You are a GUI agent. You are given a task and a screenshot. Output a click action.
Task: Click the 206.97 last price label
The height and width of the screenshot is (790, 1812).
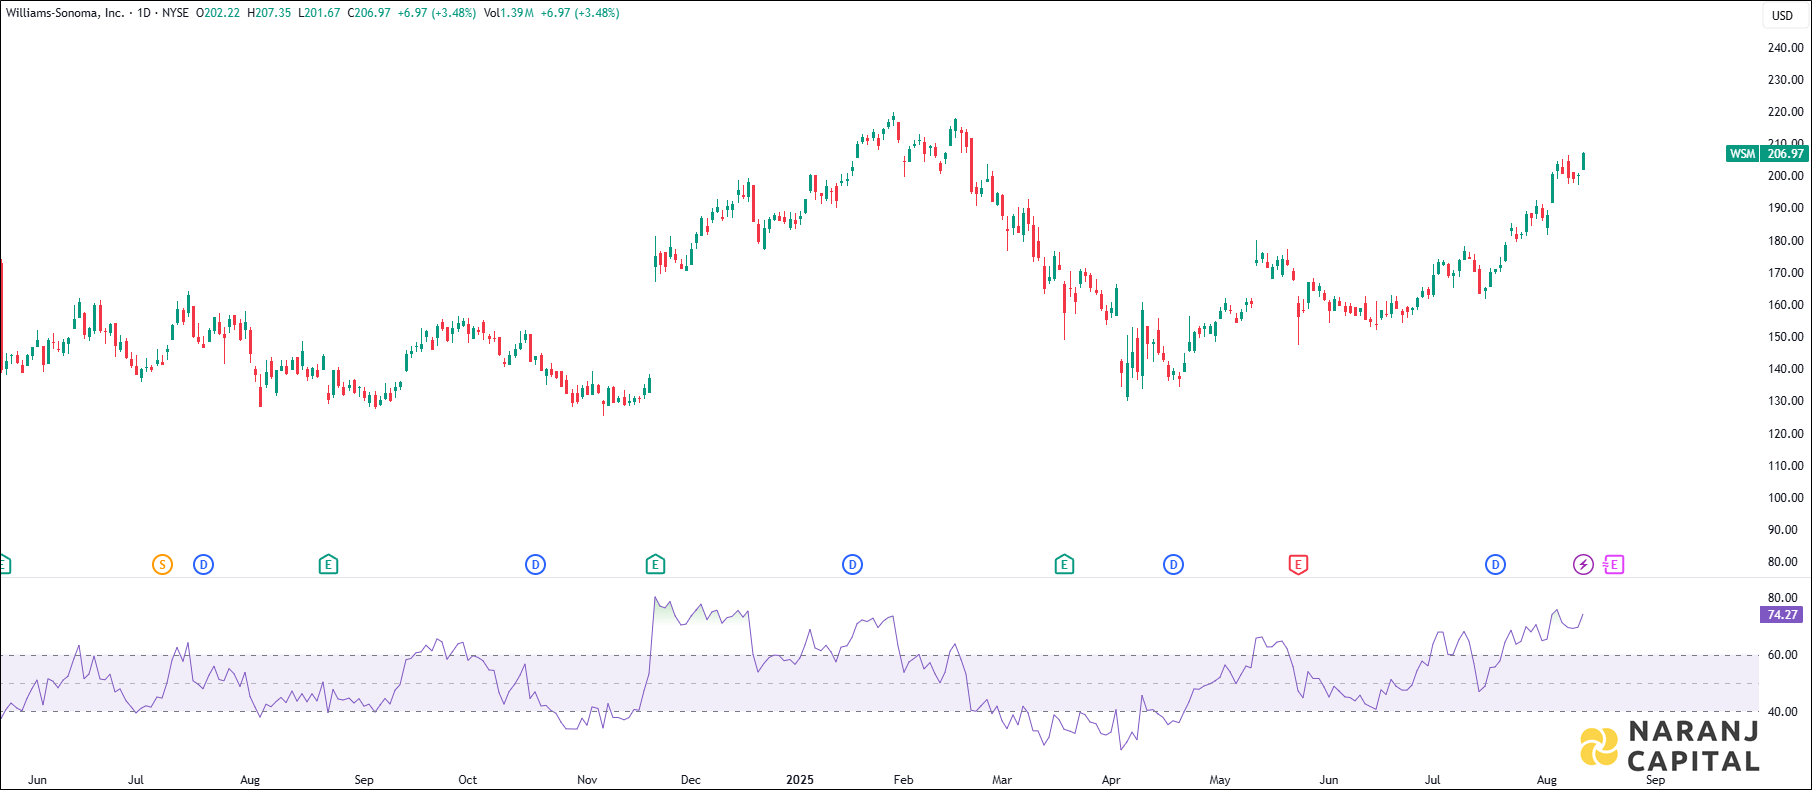coord(1785,154)
